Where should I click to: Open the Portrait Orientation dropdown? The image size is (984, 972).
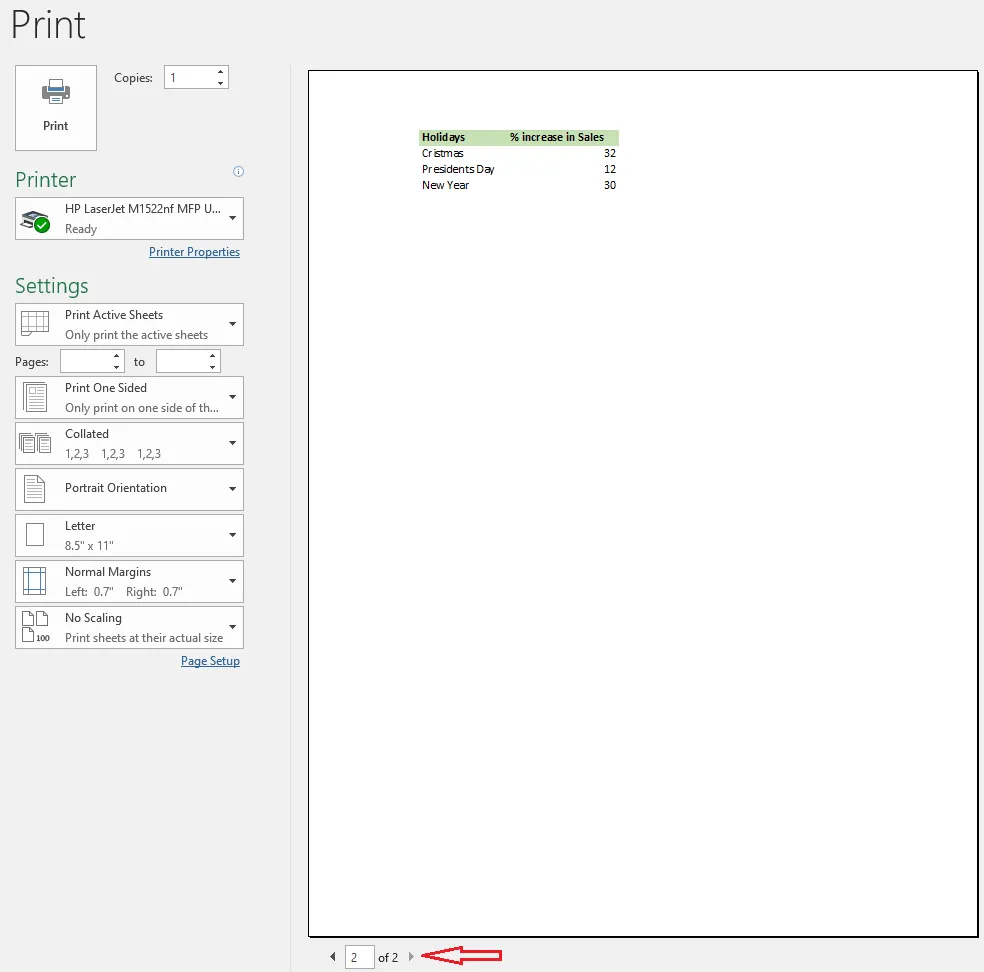129,489
